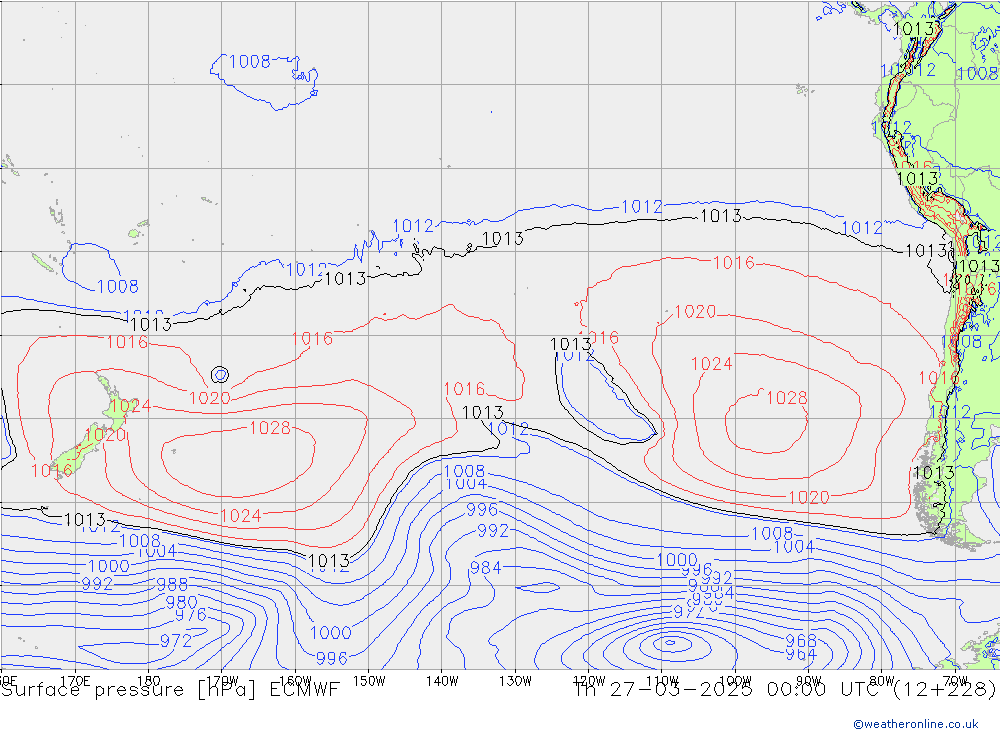Viewport: 1000px width, 733px height.
Task: Select the 70W longitude axis label
Action: [955, 681]
